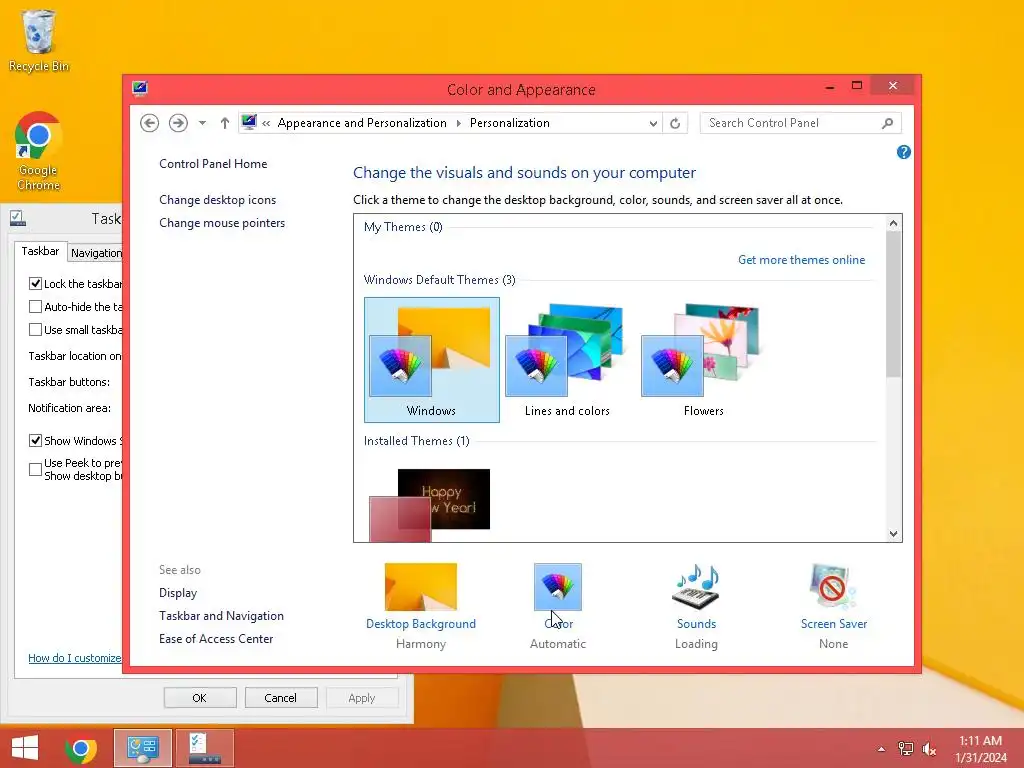Image resolution: width=1024 pixels, height=768 pixels.
Task: Click the Forward navigation arrow
Action: click(x=178, y=123)
